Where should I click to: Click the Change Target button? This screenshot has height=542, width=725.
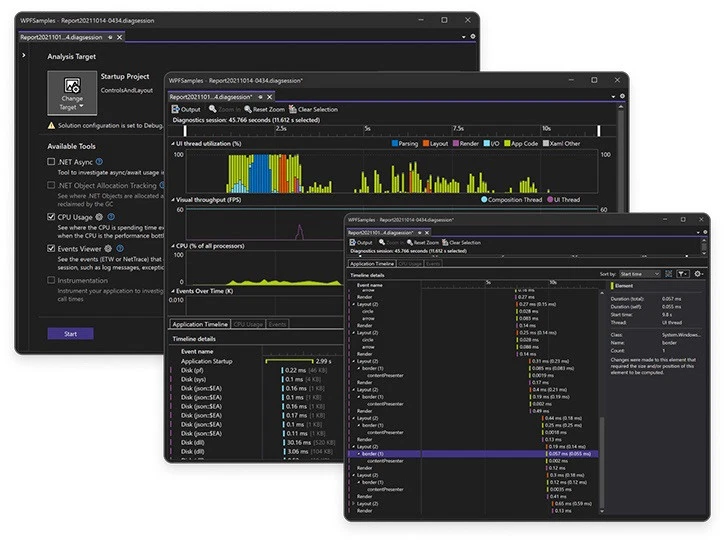click(x=72, y=92)
